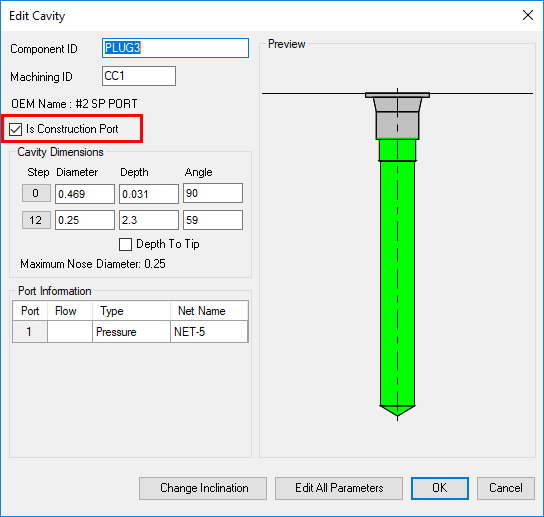Click the step 12 row button
This screenshot has width=544, height=517.
pos(36,220)
